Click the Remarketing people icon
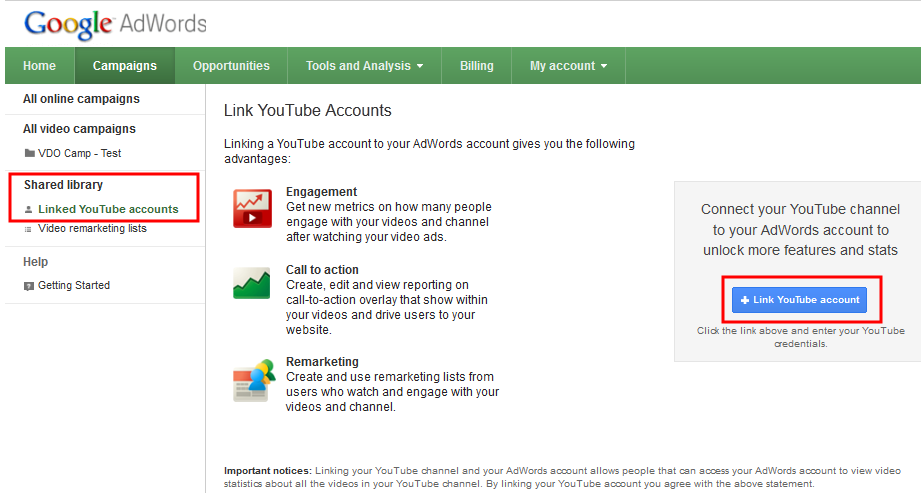The width and height of the screenshot is (921, 493). tap(254, 380)
